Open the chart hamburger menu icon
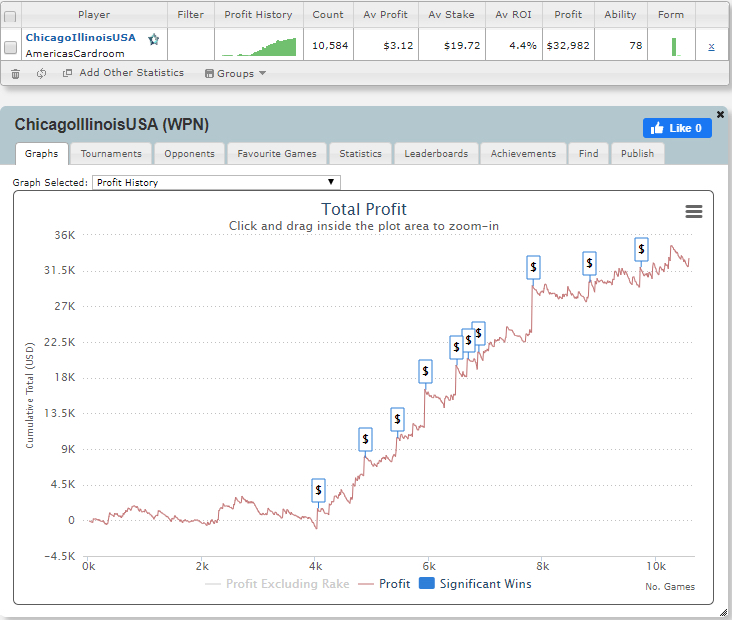 pos(693,211)
